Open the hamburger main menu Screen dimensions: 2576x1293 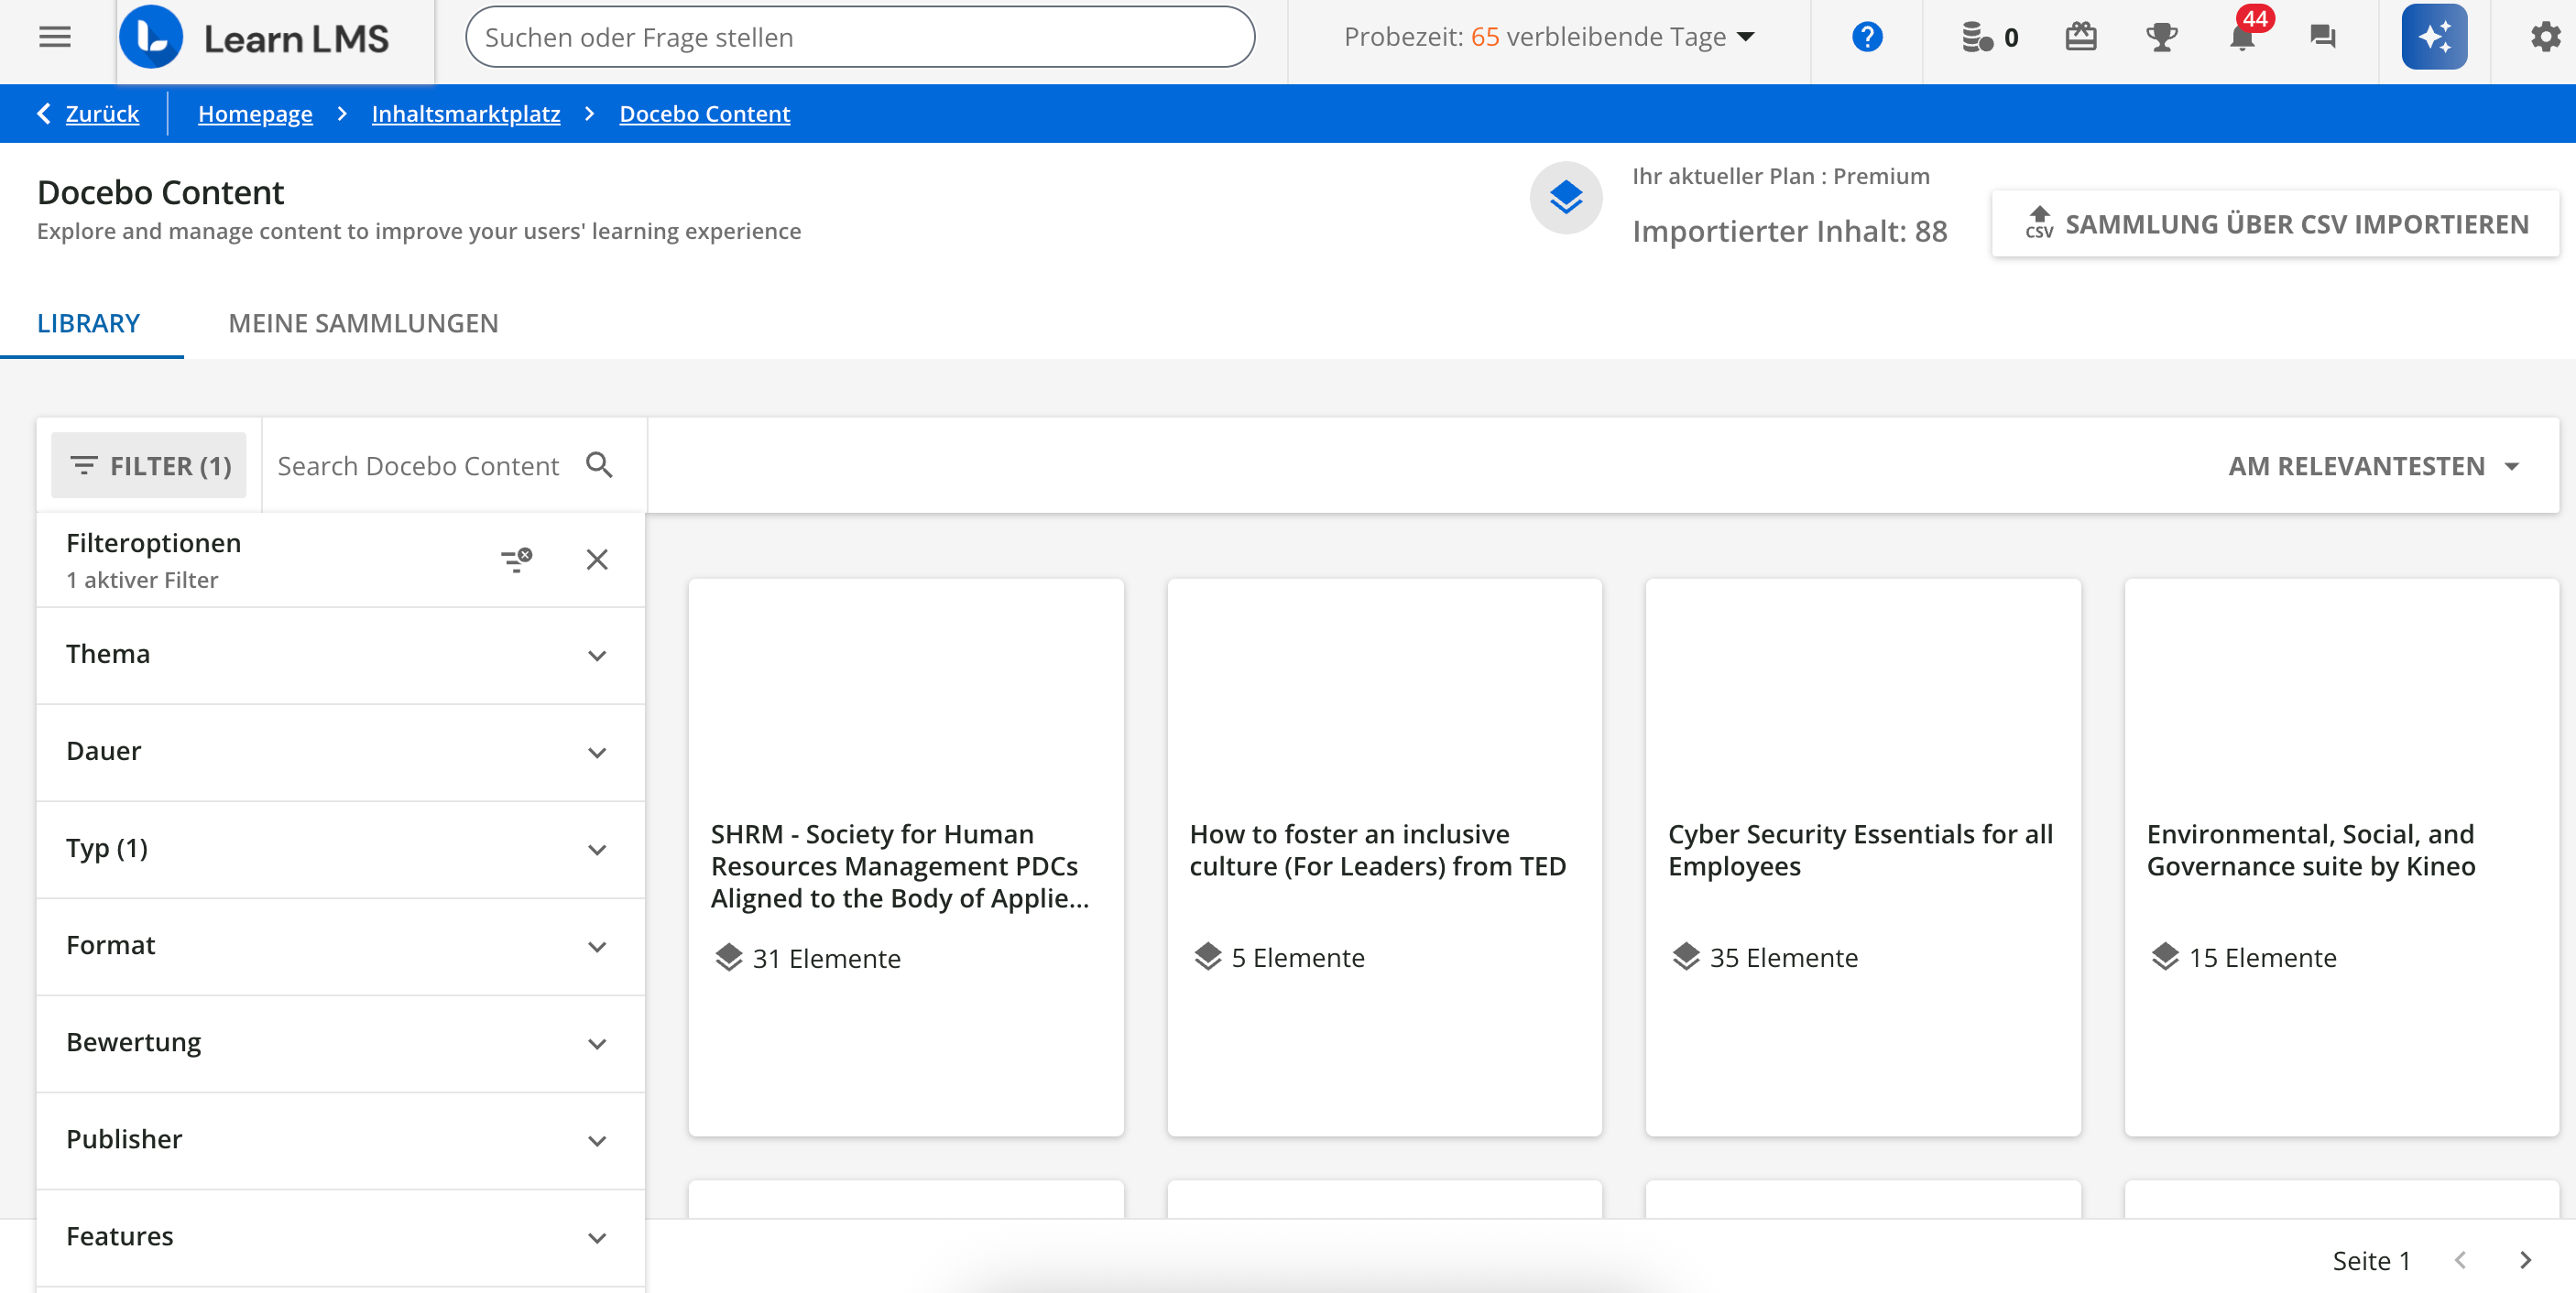pos(54,38)
